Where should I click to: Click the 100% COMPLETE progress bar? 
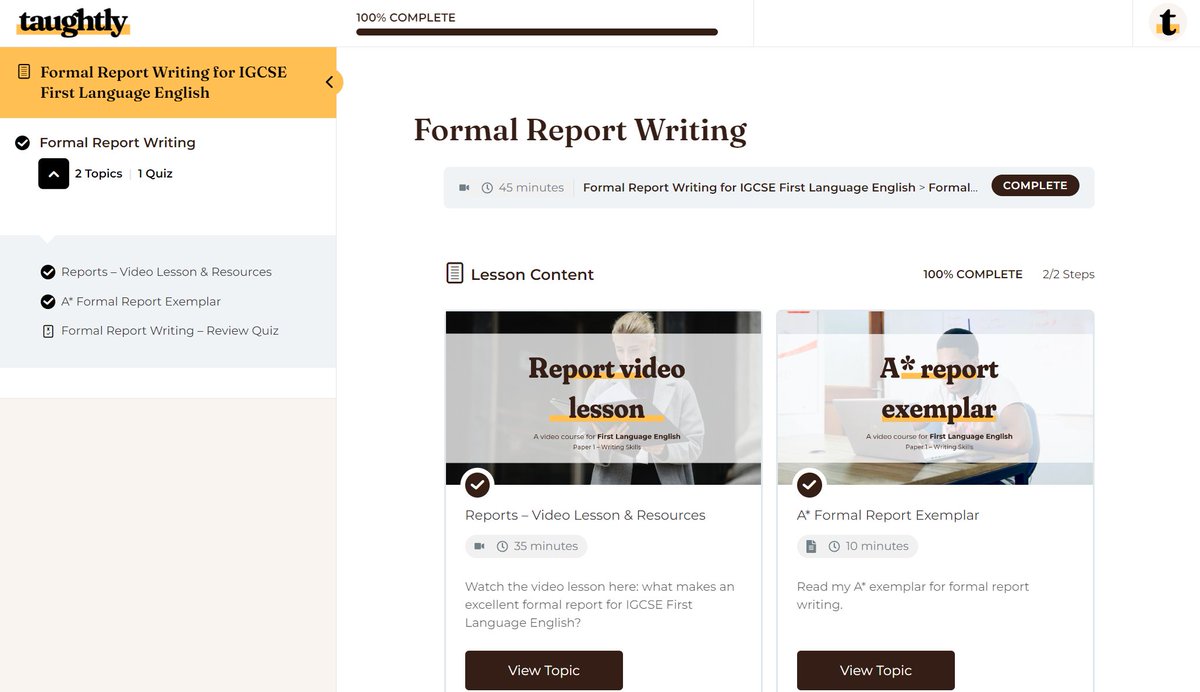point(536,31)
